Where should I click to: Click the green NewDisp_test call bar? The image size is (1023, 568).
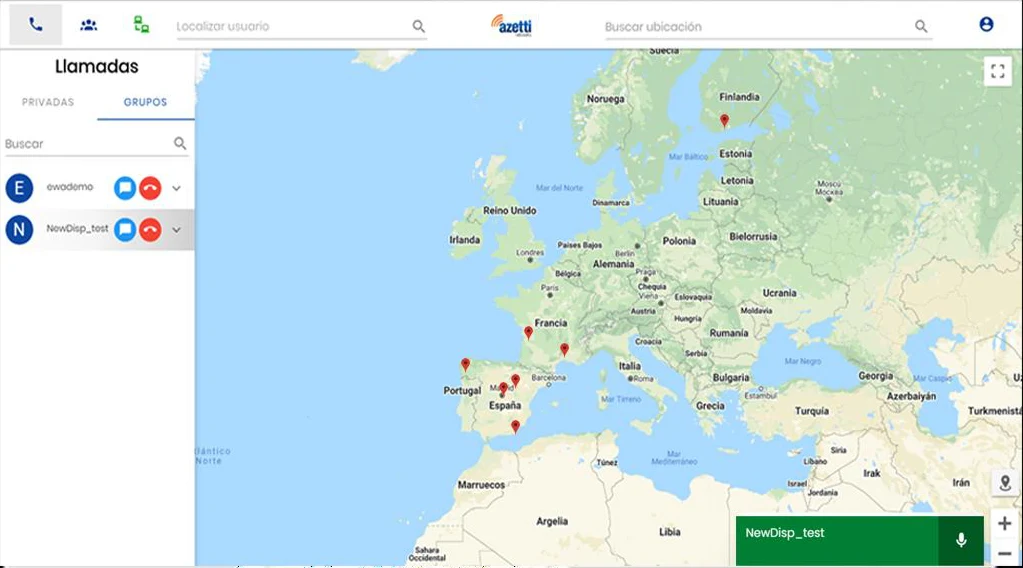click(837, 541)
